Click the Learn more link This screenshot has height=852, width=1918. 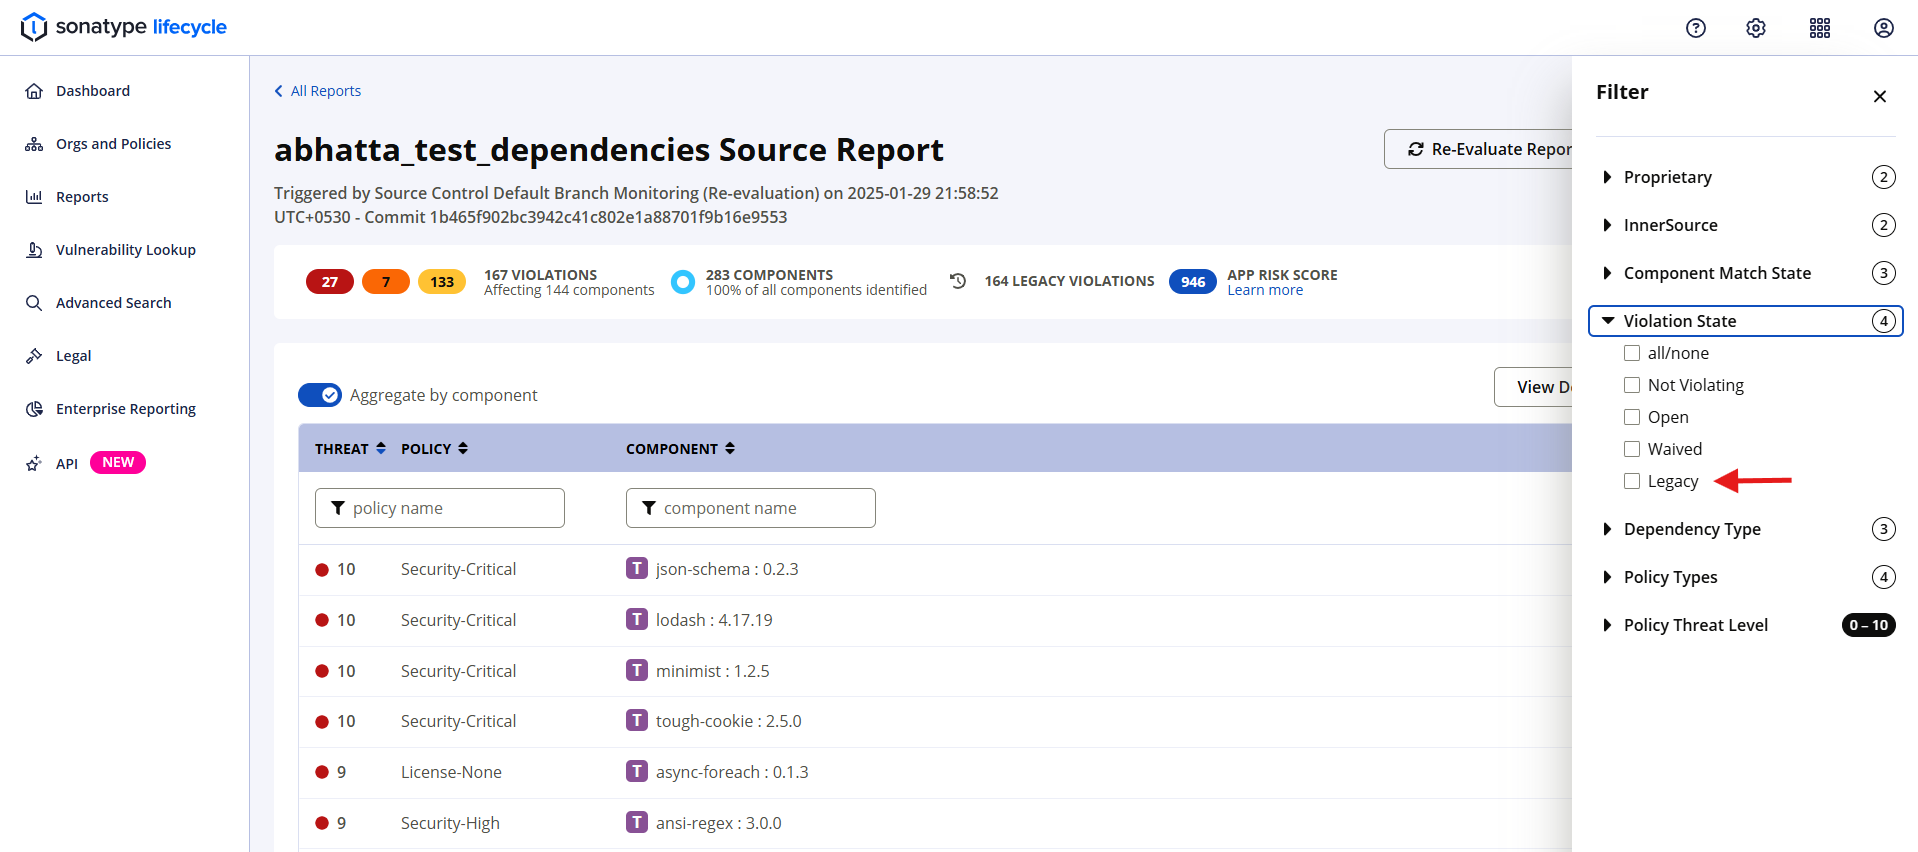point(1265,290)
